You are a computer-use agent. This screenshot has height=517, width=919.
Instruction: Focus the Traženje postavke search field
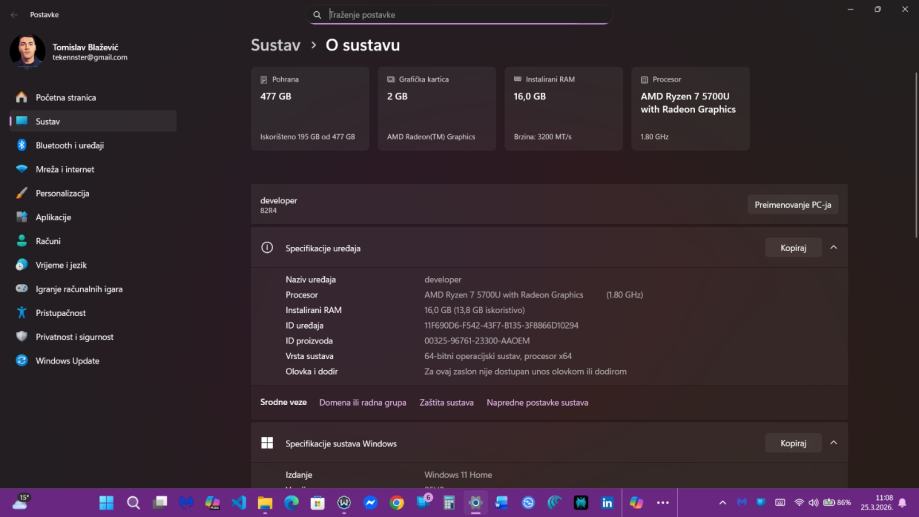(x=460, y=15)
